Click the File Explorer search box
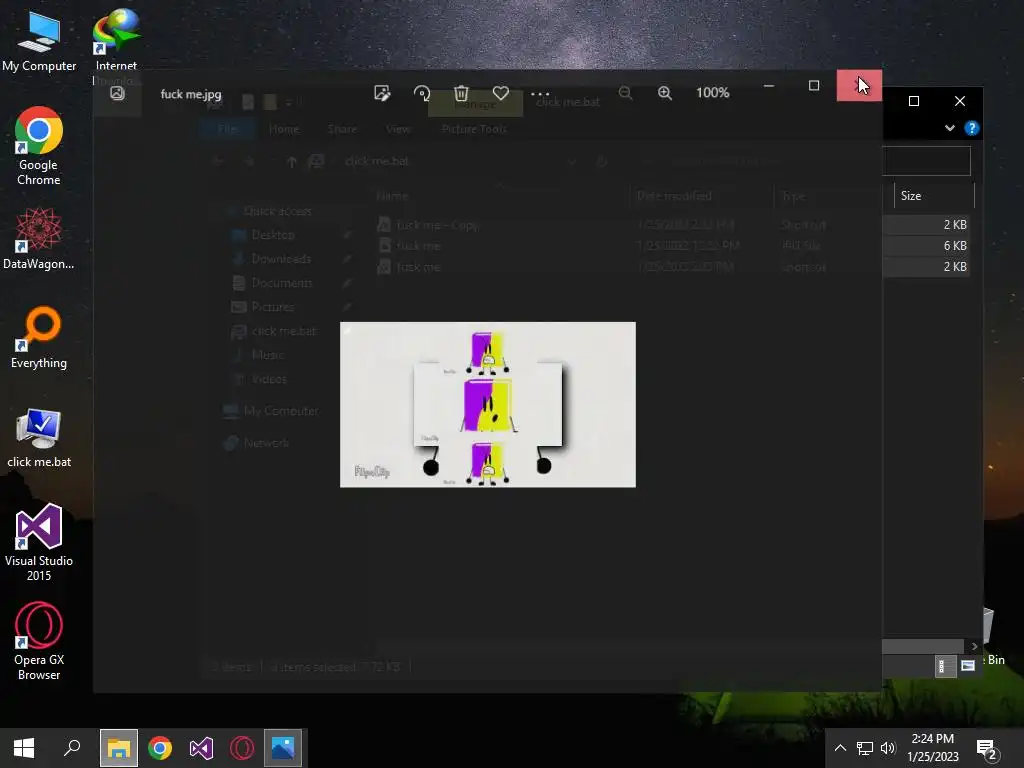This screenshot has height=768, width=1024. point(926,161)
